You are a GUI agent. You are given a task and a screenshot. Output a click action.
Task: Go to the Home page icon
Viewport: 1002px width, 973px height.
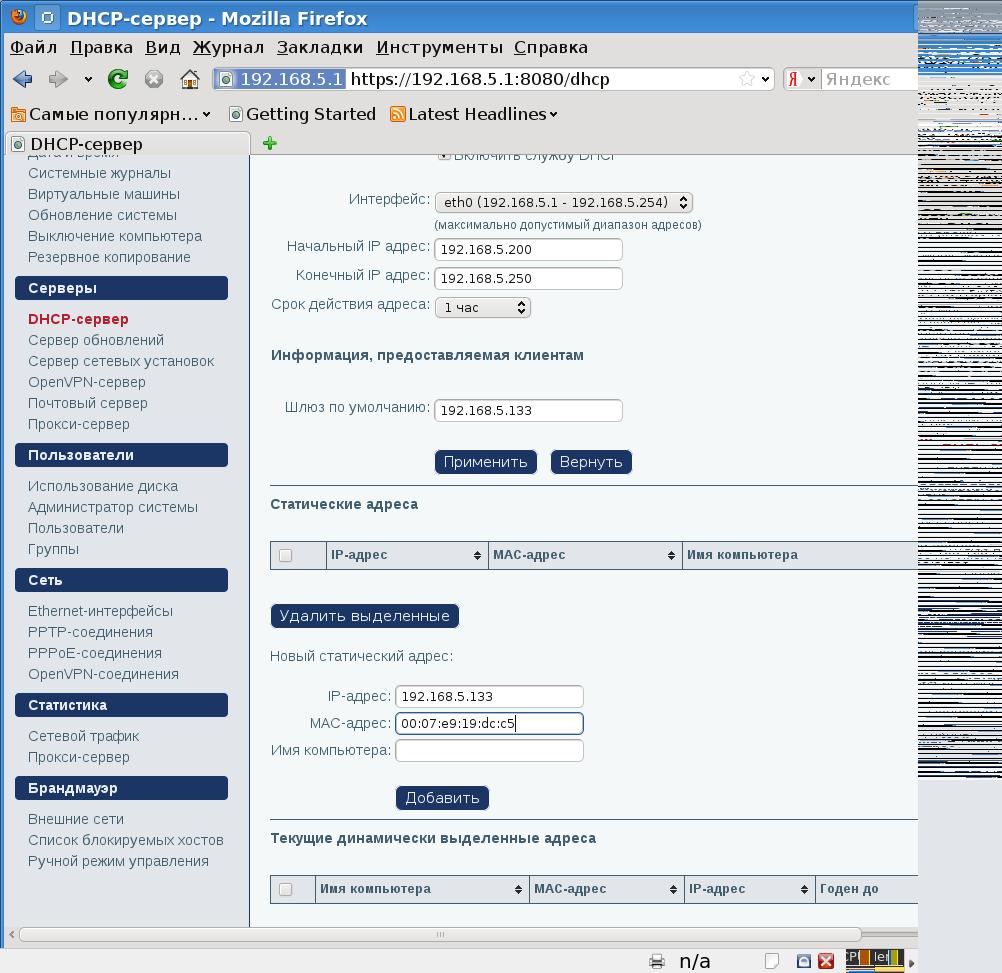(x=190, y=79)
